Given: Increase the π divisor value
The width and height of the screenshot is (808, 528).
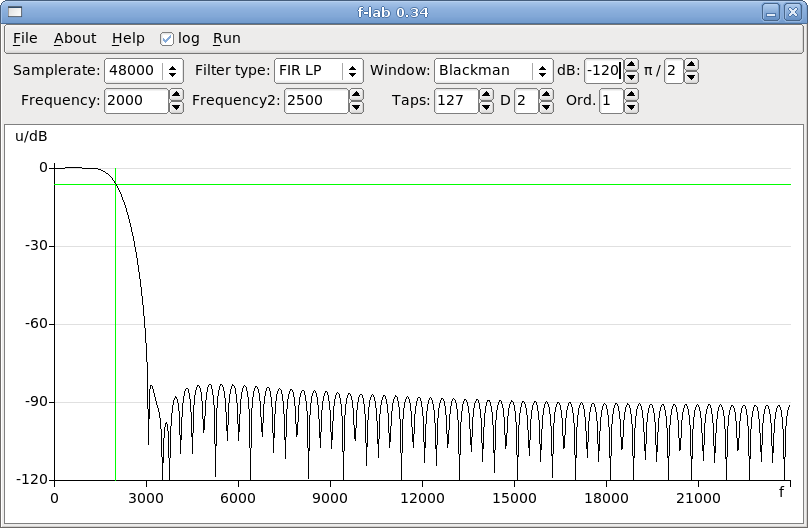Looking at the screenshot, I should (691, 65).
